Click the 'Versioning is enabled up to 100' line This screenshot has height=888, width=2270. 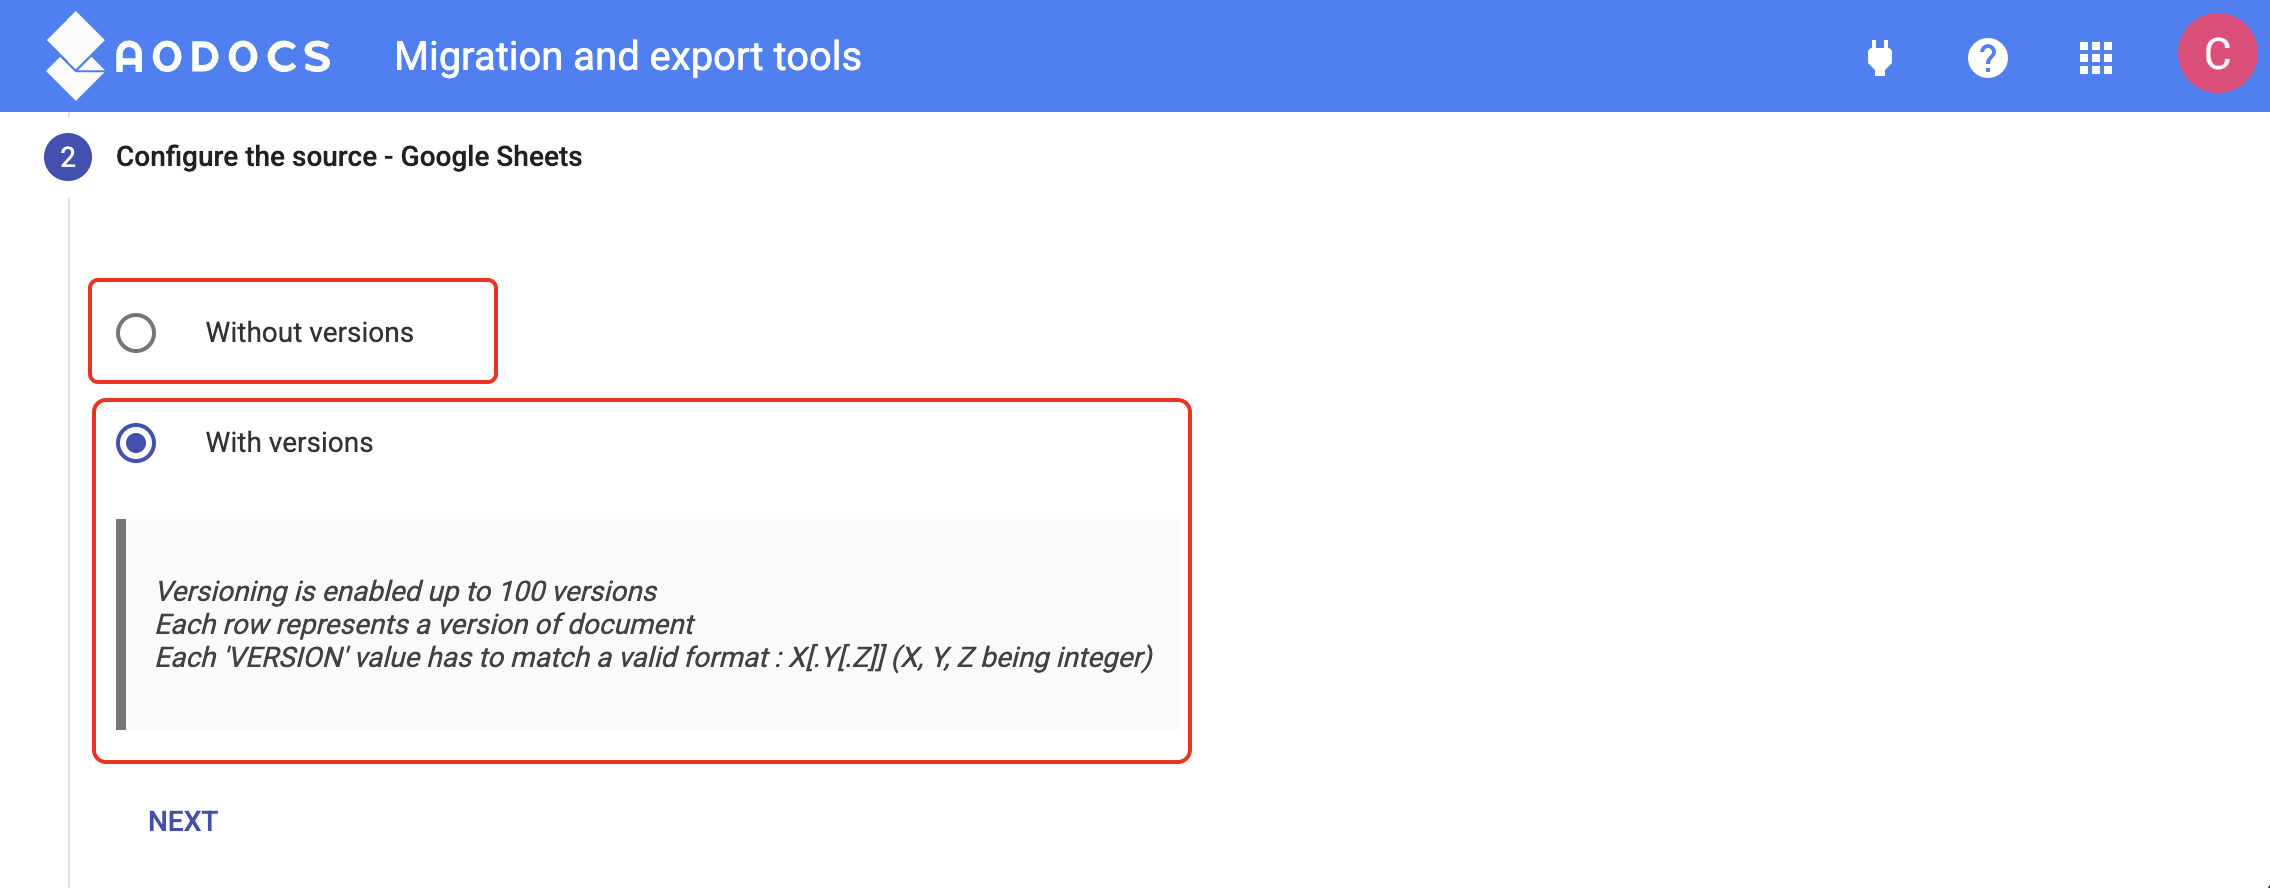coord(406,591)
